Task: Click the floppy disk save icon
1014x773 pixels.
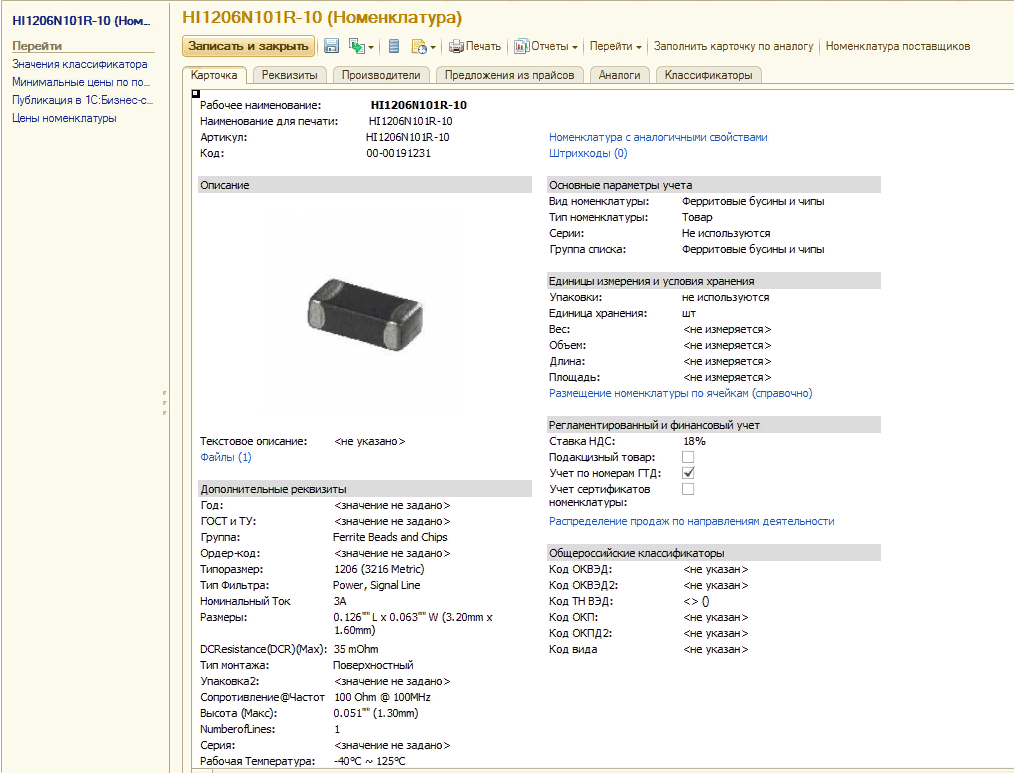Action: point(331,46)
